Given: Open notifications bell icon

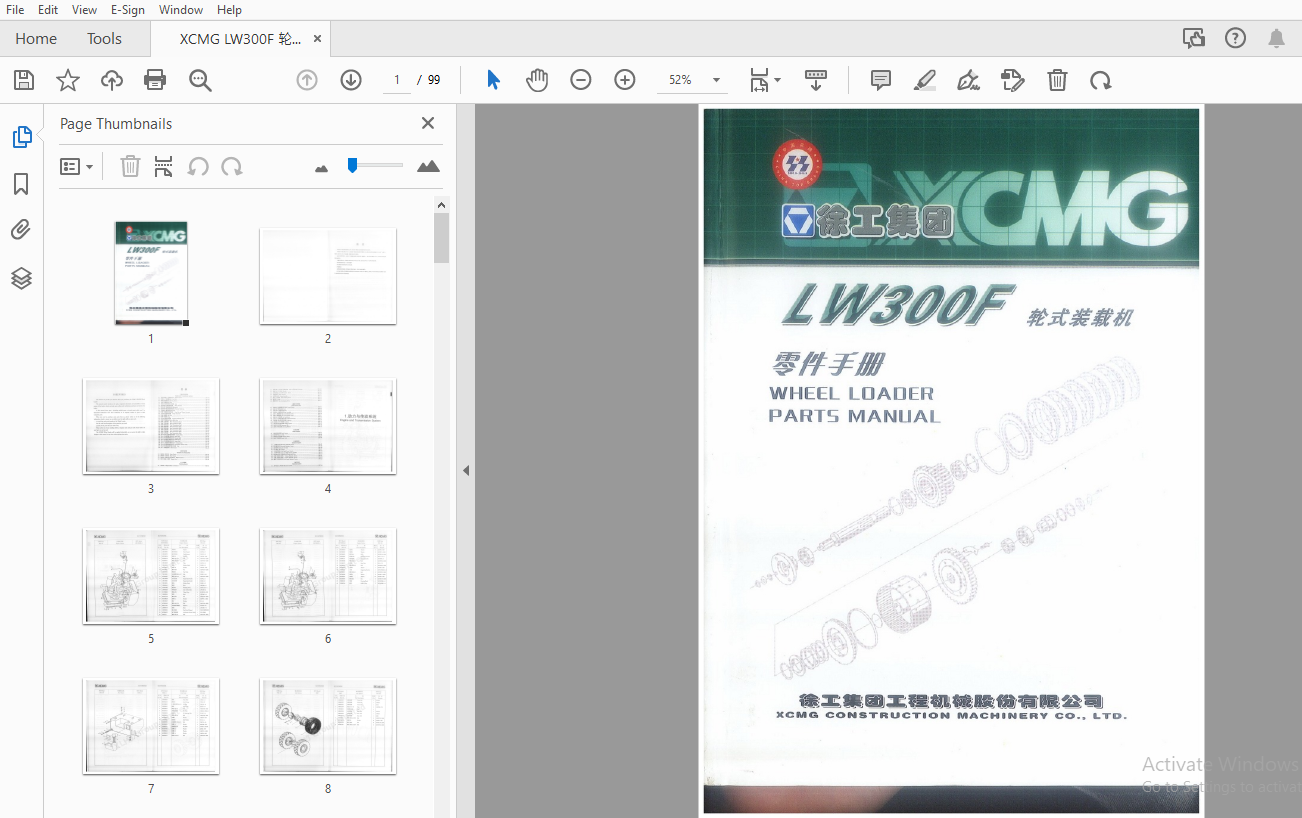Looking at the screenshot, I should (1277, 38).
